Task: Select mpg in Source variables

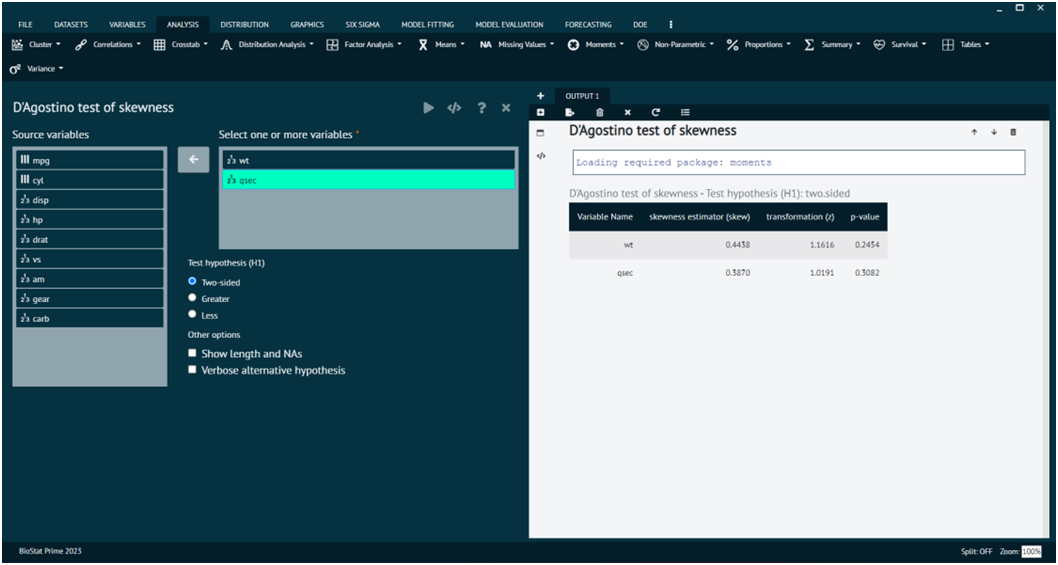Action: 90,160
